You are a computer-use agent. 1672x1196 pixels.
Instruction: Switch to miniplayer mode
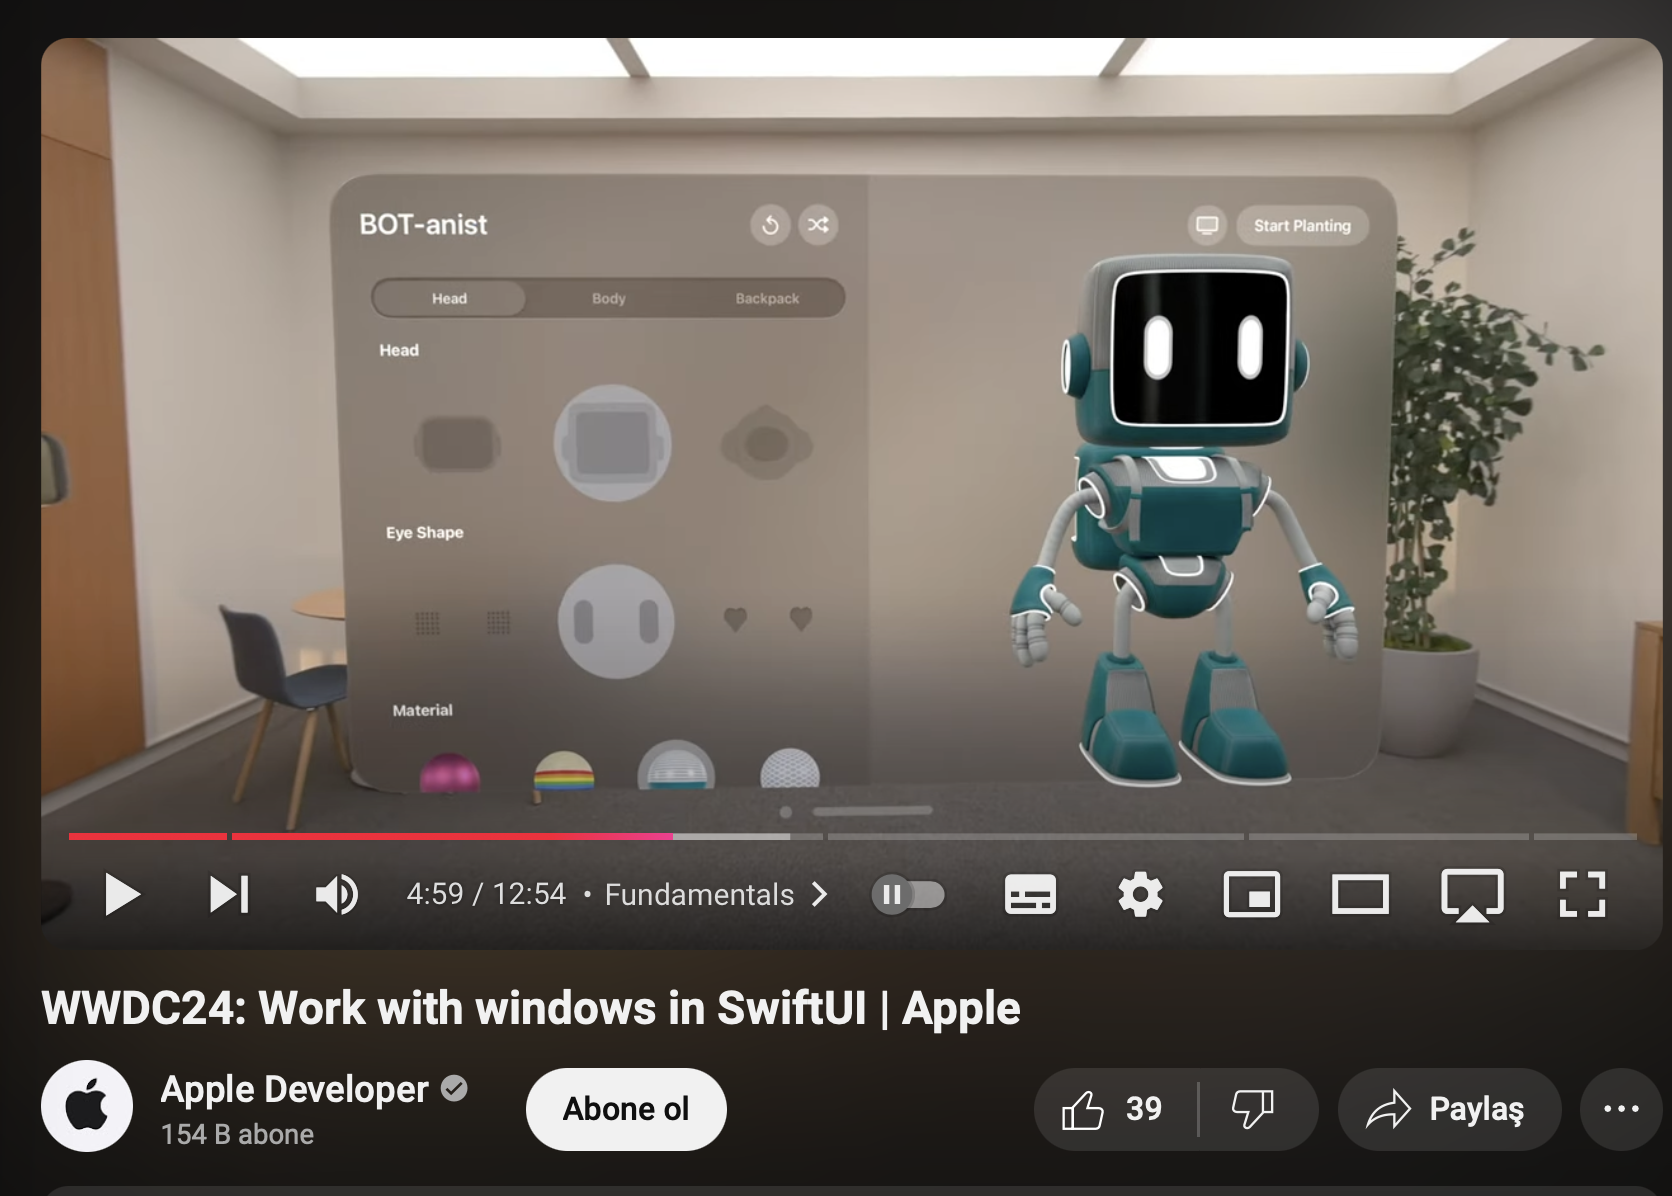click(x=1252, y=894)
